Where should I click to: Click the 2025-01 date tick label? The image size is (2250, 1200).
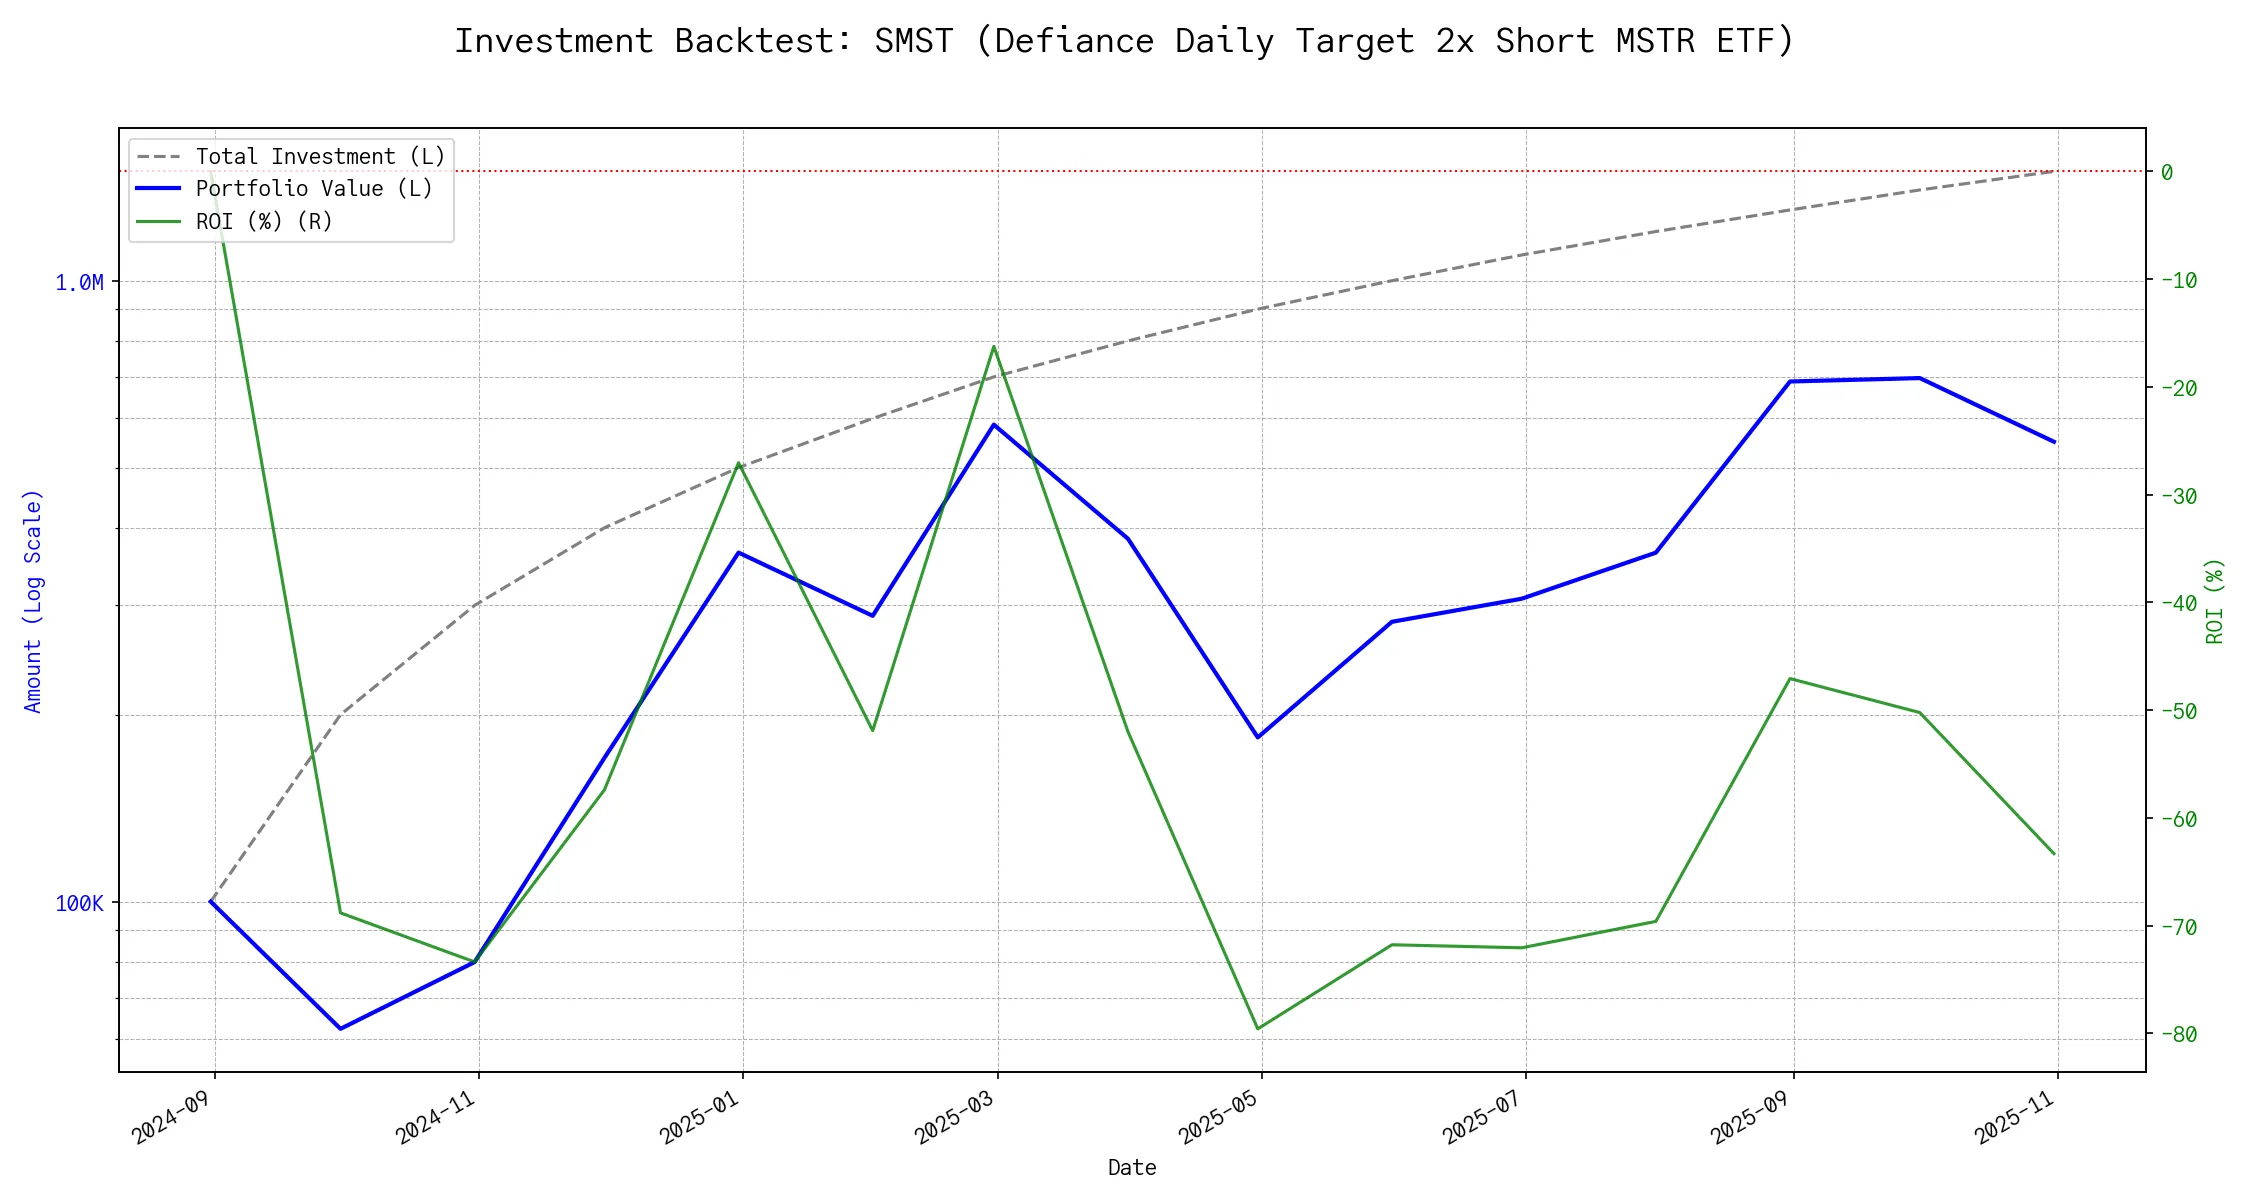pyautogui.click(x=699, y=1117)
